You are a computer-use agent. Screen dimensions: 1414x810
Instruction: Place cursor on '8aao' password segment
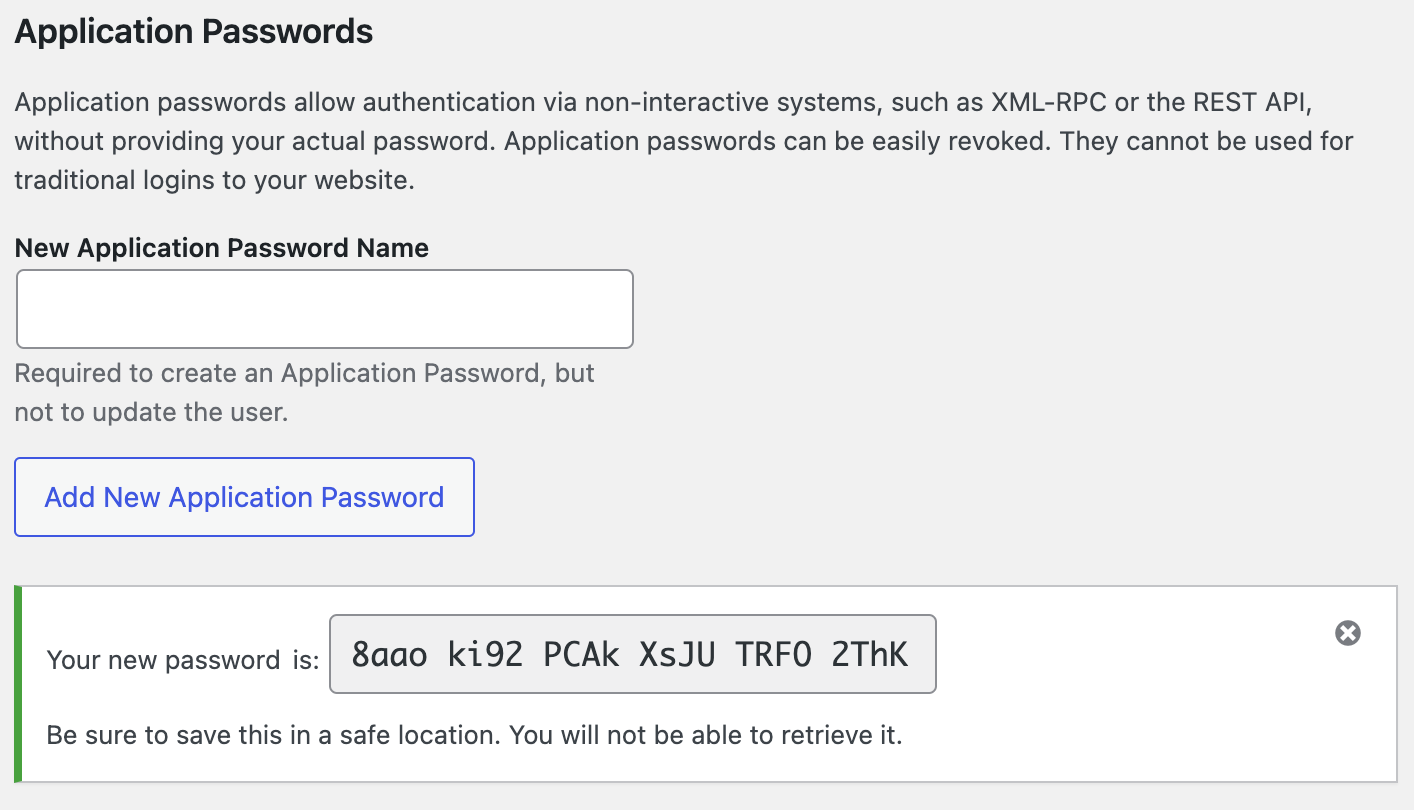coord(390,654)
